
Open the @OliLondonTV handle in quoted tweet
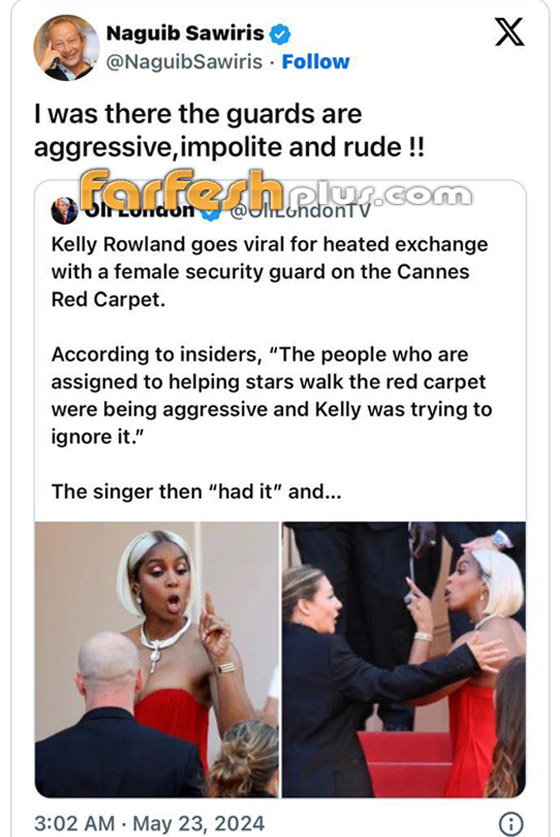[x=300, y=211]
